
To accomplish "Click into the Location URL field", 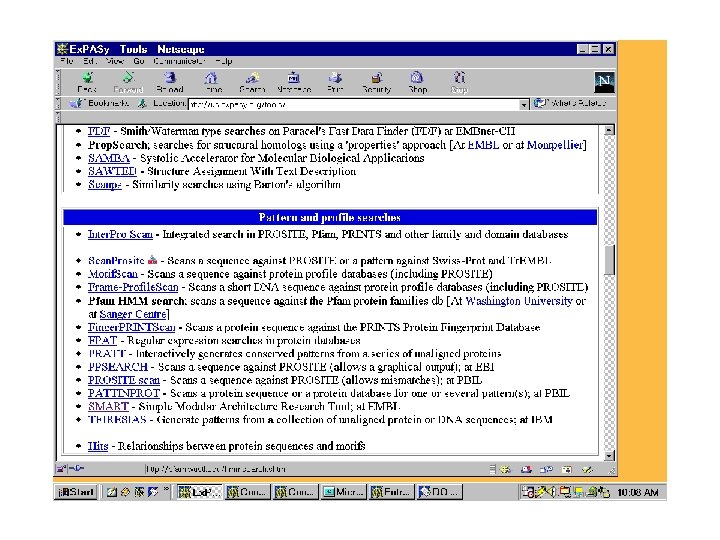I will tap(354, 105).
